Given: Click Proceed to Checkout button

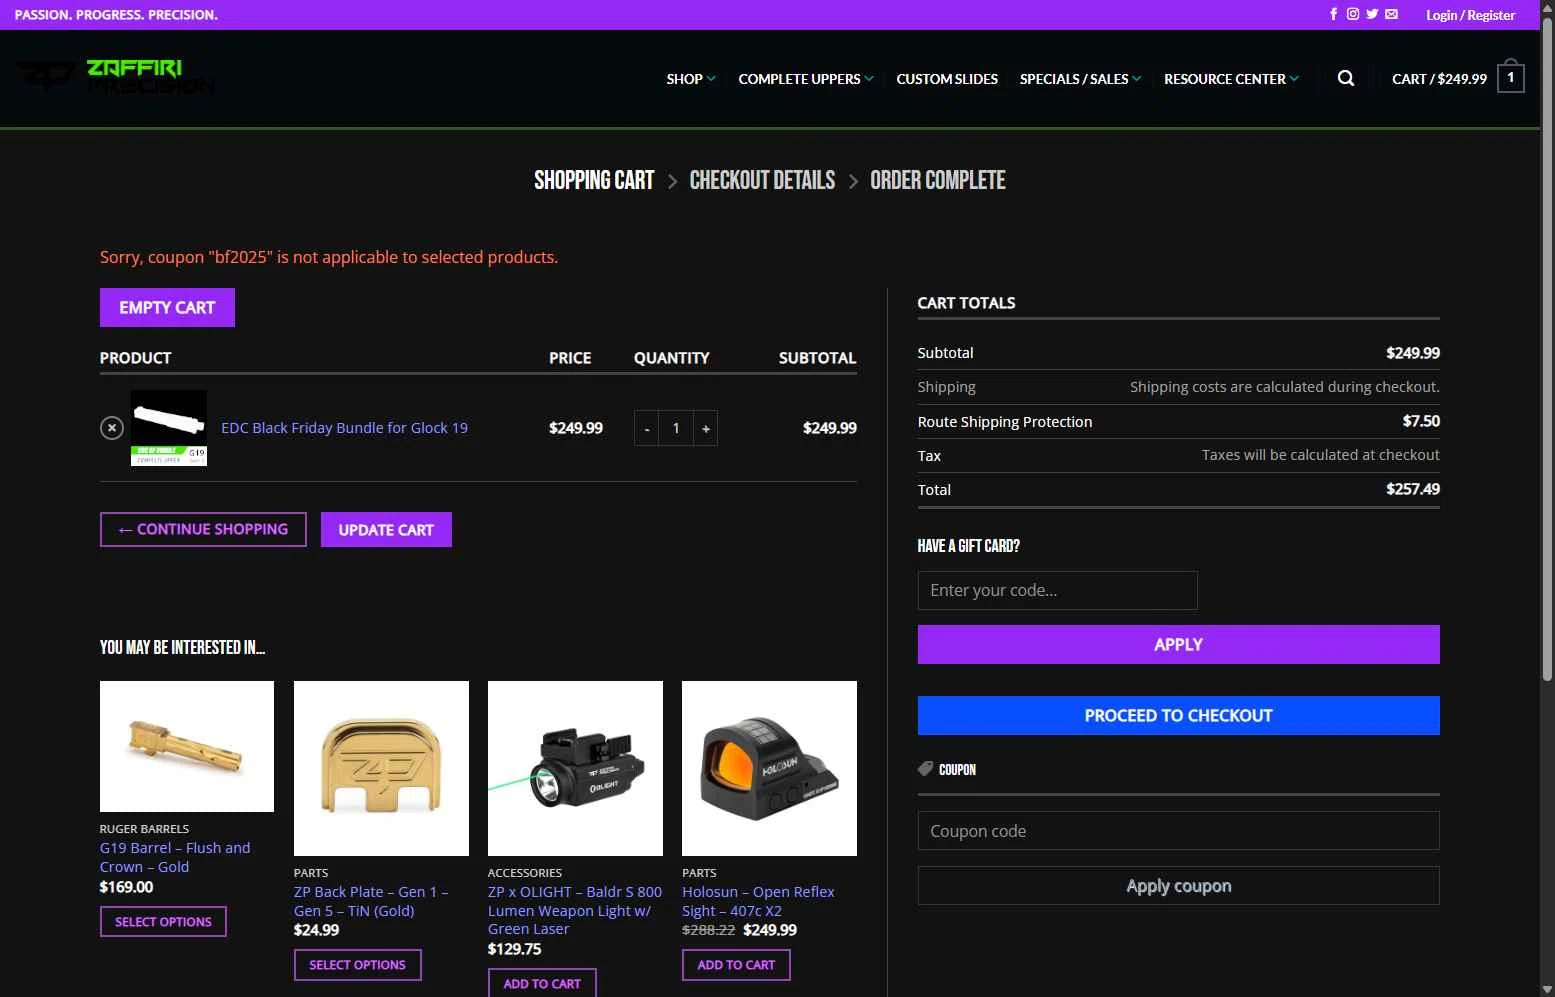Looking at the screenshot, I should point(1178,716).
